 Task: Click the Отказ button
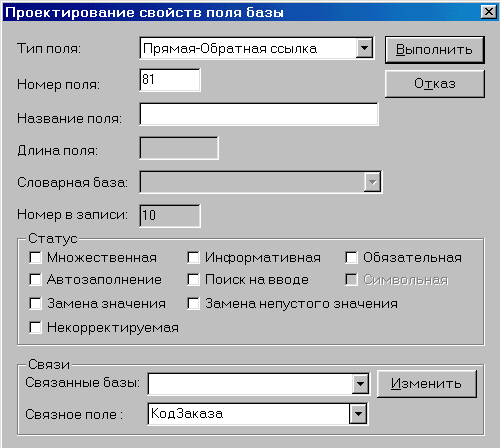(x=434, y=83)
